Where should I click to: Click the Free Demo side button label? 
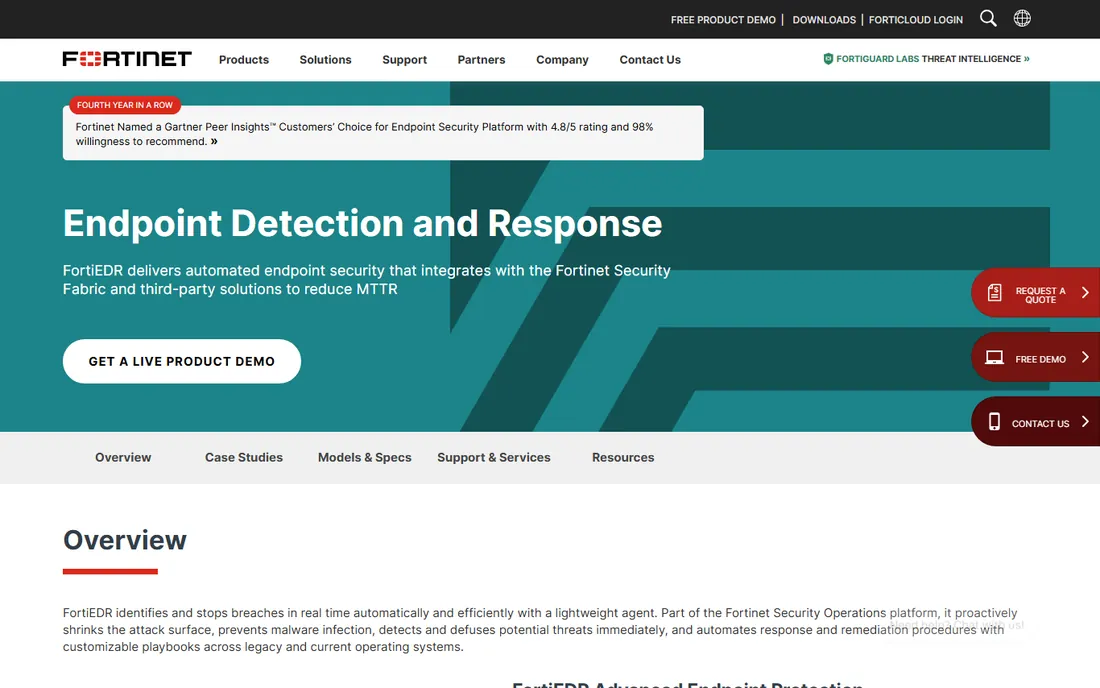click(1040, 359)
